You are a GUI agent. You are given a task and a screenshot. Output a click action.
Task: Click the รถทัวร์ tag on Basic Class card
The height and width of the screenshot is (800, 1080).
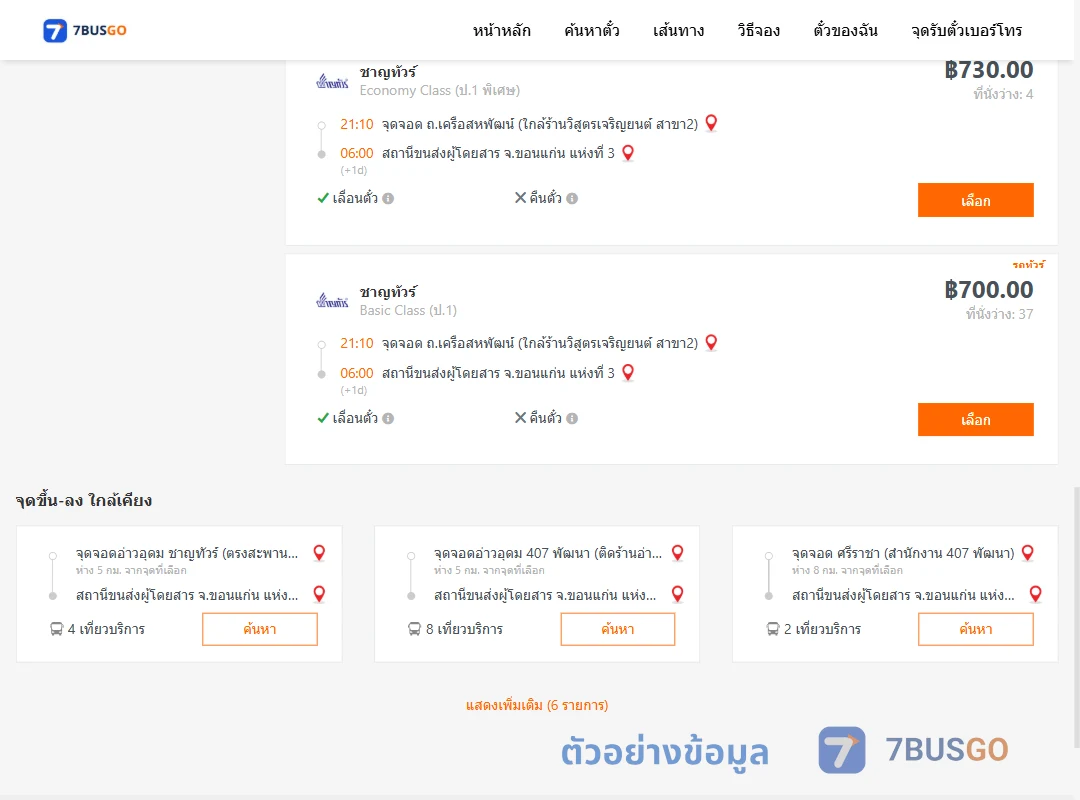coord(1028,265)
